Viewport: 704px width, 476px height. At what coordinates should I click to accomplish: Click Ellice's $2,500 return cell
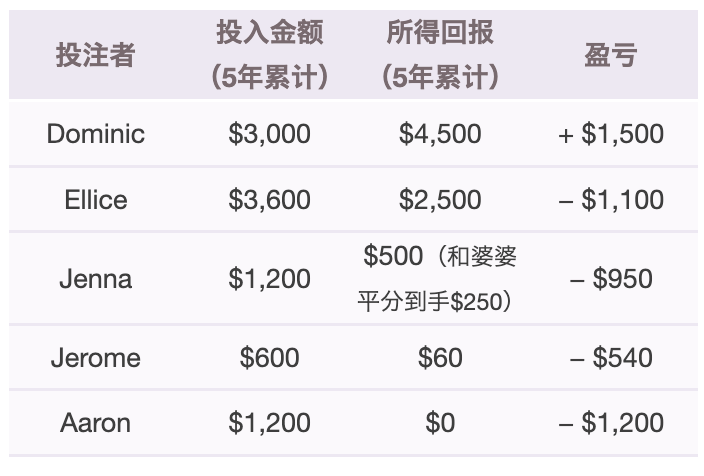point(440,200)
